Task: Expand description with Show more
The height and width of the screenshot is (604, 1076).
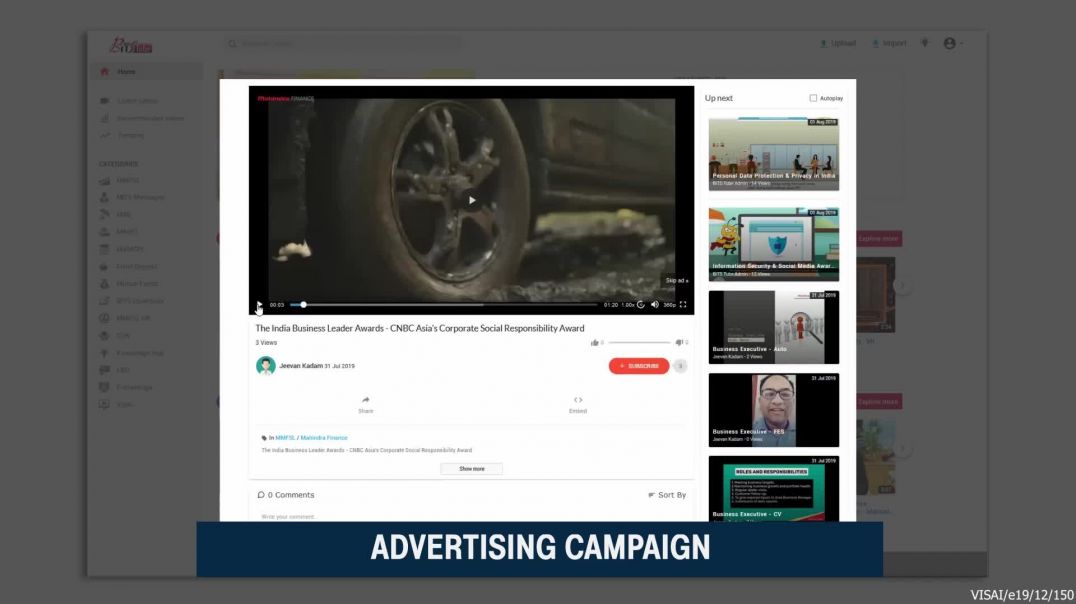Action: [471, 468]
